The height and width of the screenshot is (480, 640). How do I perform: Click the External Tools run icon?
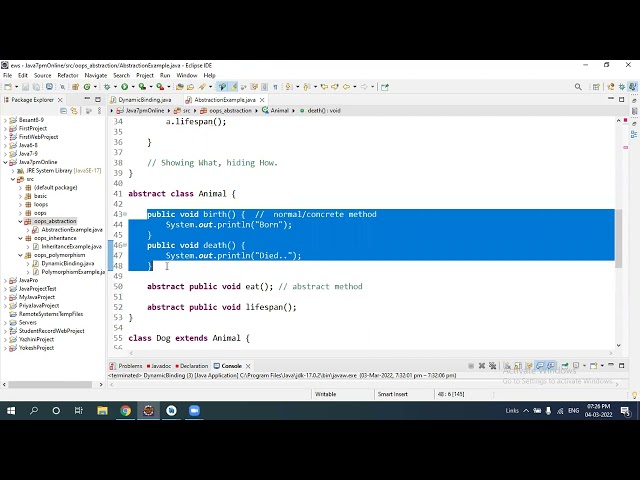click(x=160, y=87)
